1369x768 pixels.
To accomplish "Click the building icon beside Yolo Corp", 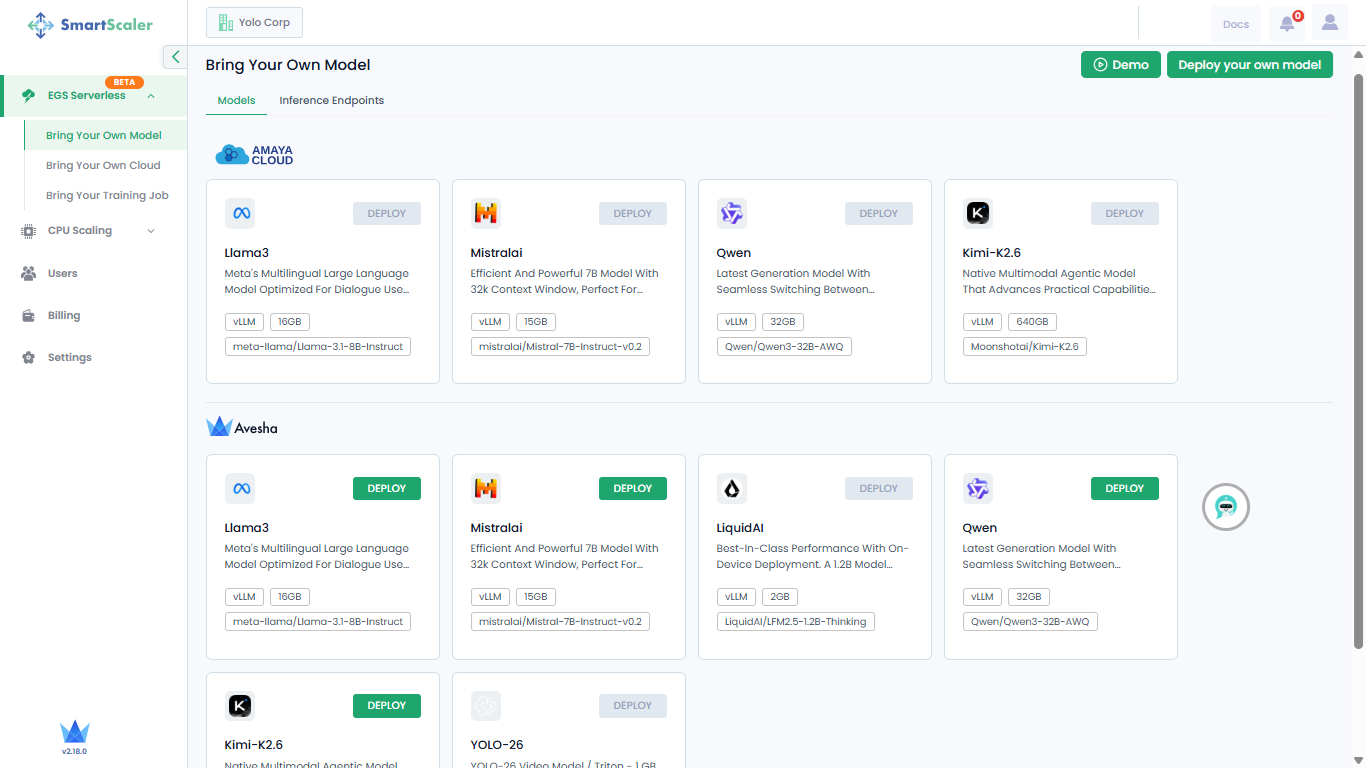I will tap(225, 22).
